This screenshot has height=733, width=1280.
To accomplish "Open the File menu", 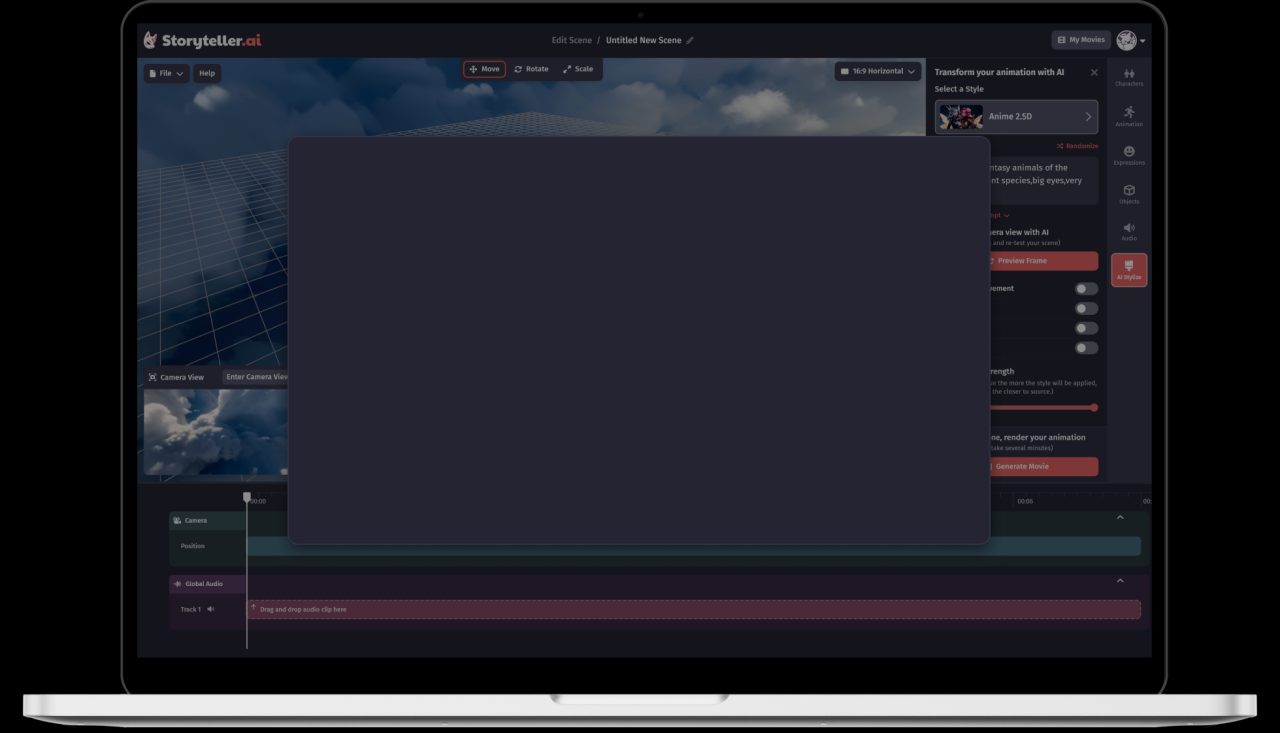I will tap(165, 73).
